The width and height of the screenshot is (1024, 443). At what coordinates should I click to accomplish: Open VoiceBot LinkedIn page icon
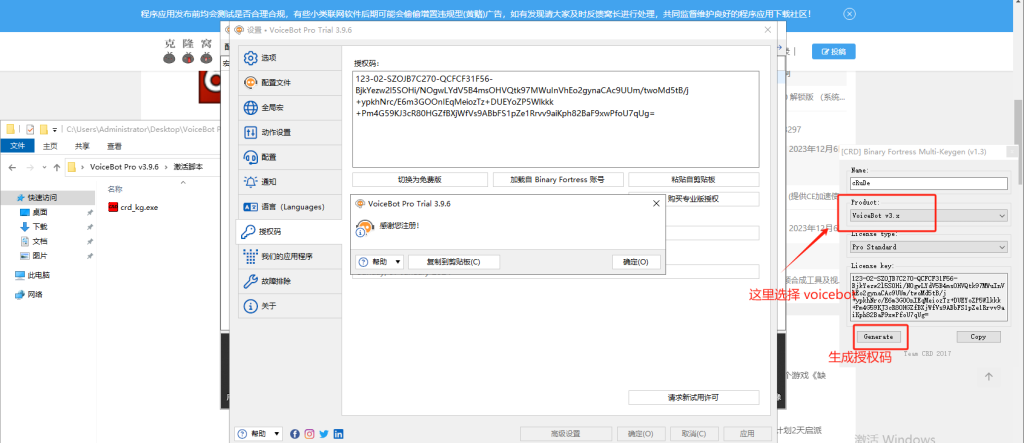pyautogui.click(x=338, y=434)
